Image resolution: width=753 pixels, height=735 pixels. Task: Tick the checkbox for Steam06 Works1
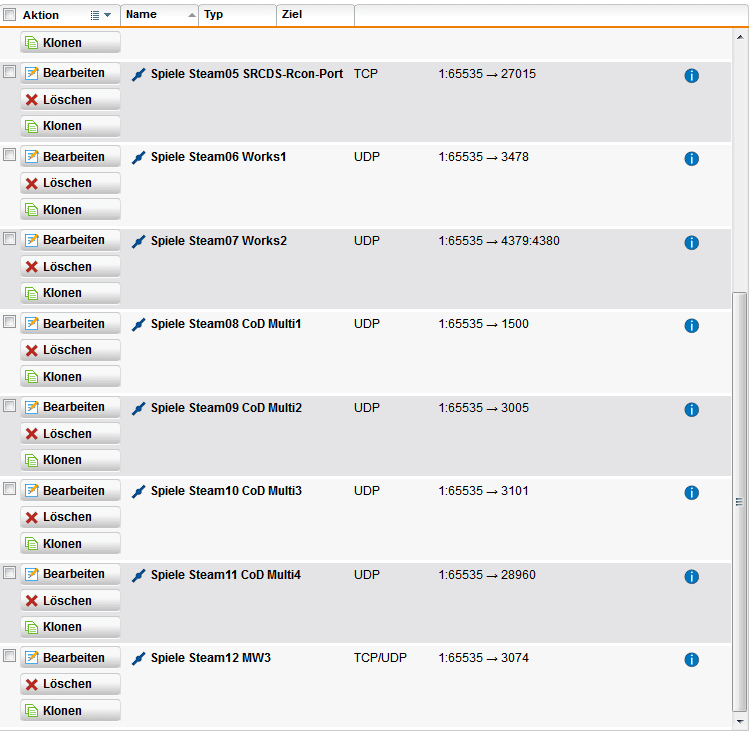click(10, 155)
